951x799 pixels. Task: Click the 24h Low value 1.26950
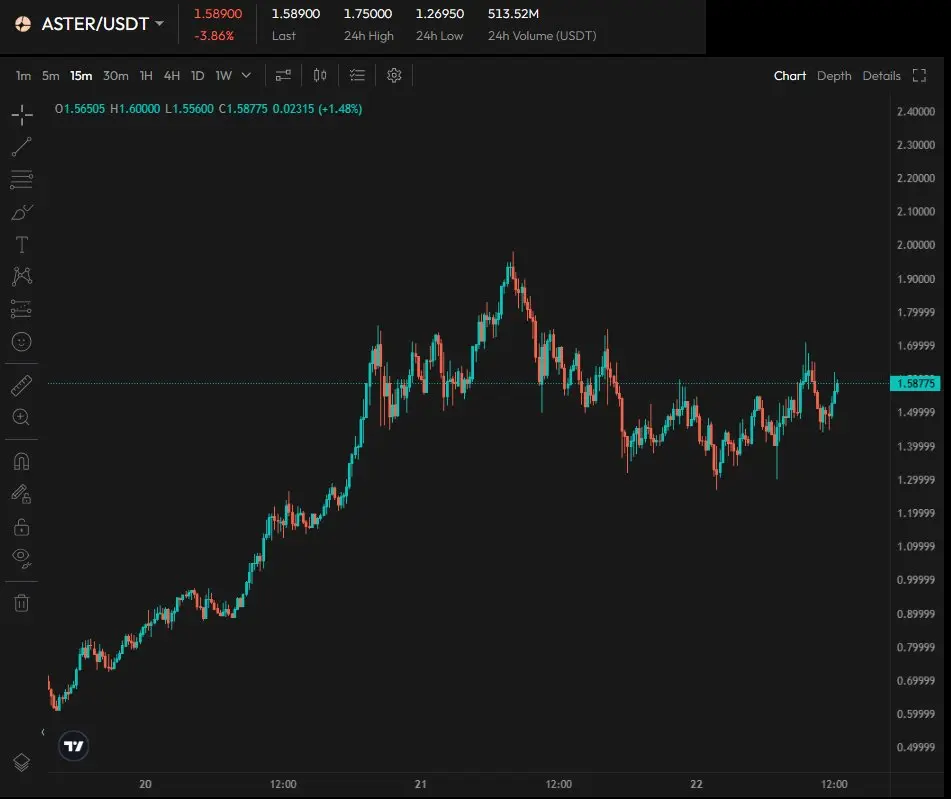(440, 13)
